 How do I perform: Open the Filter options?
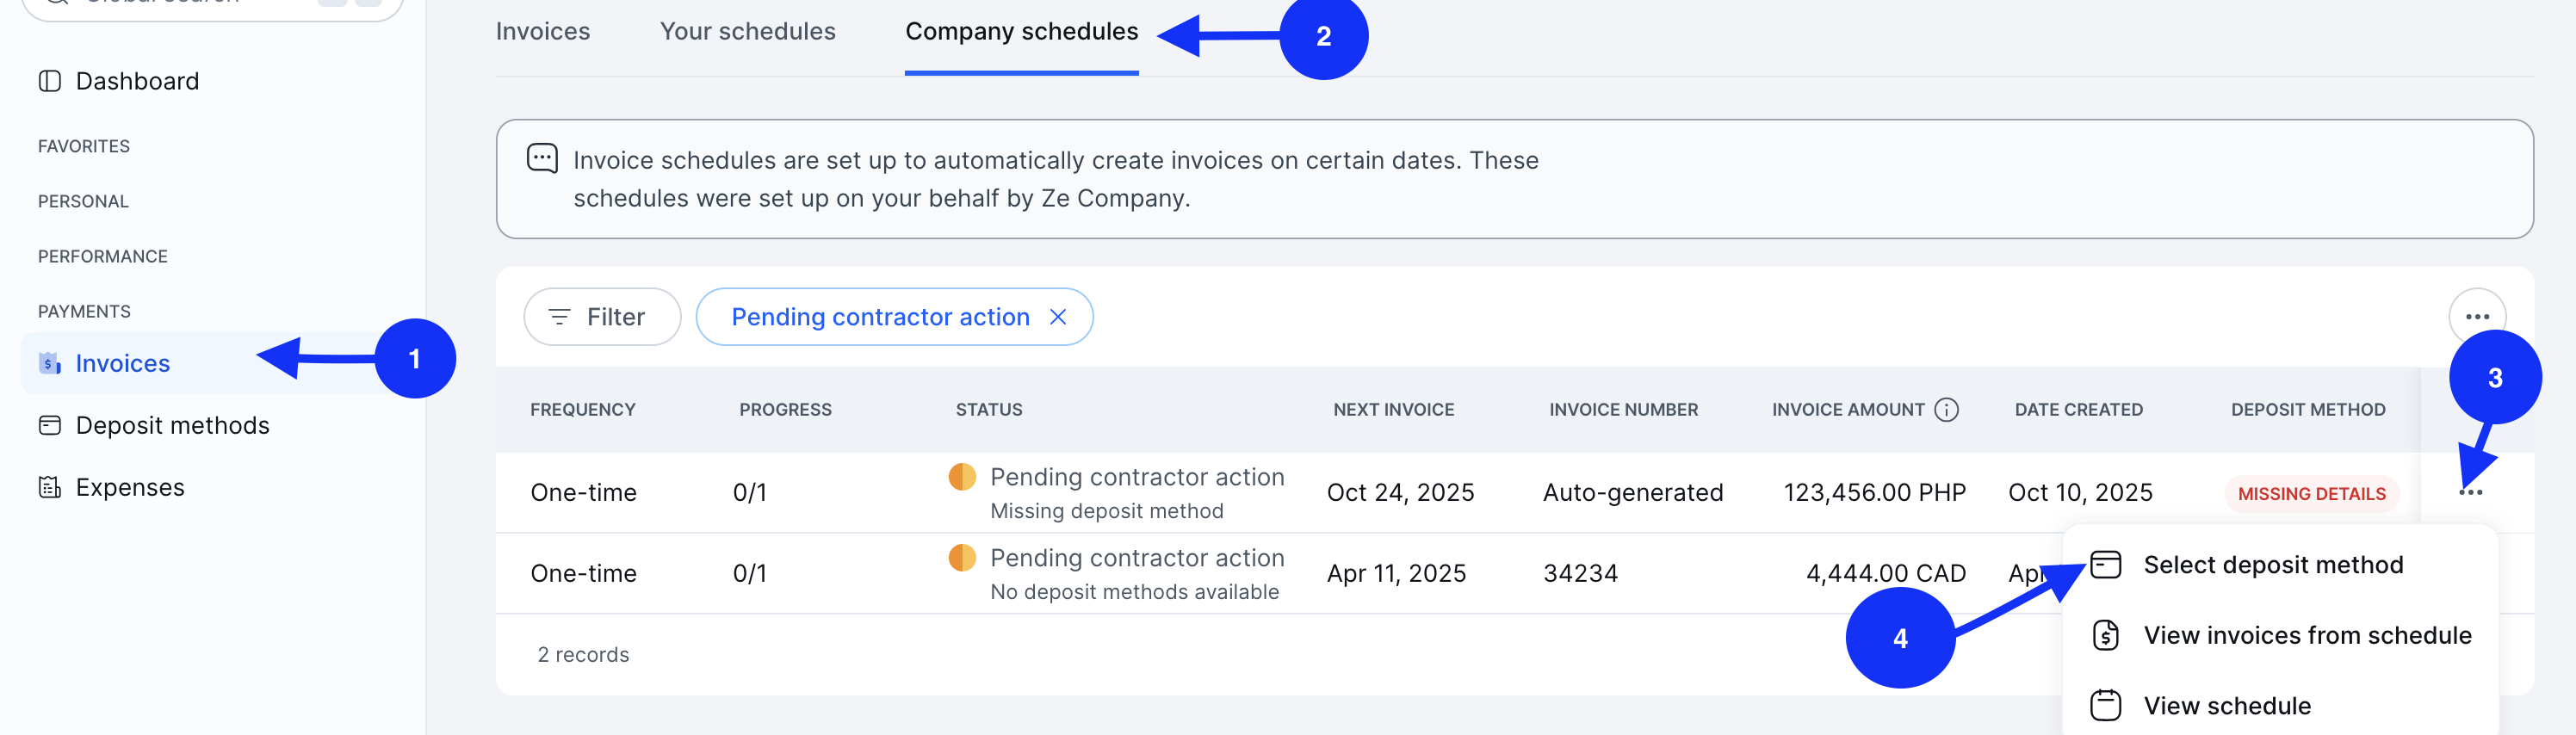coord(602,317)
